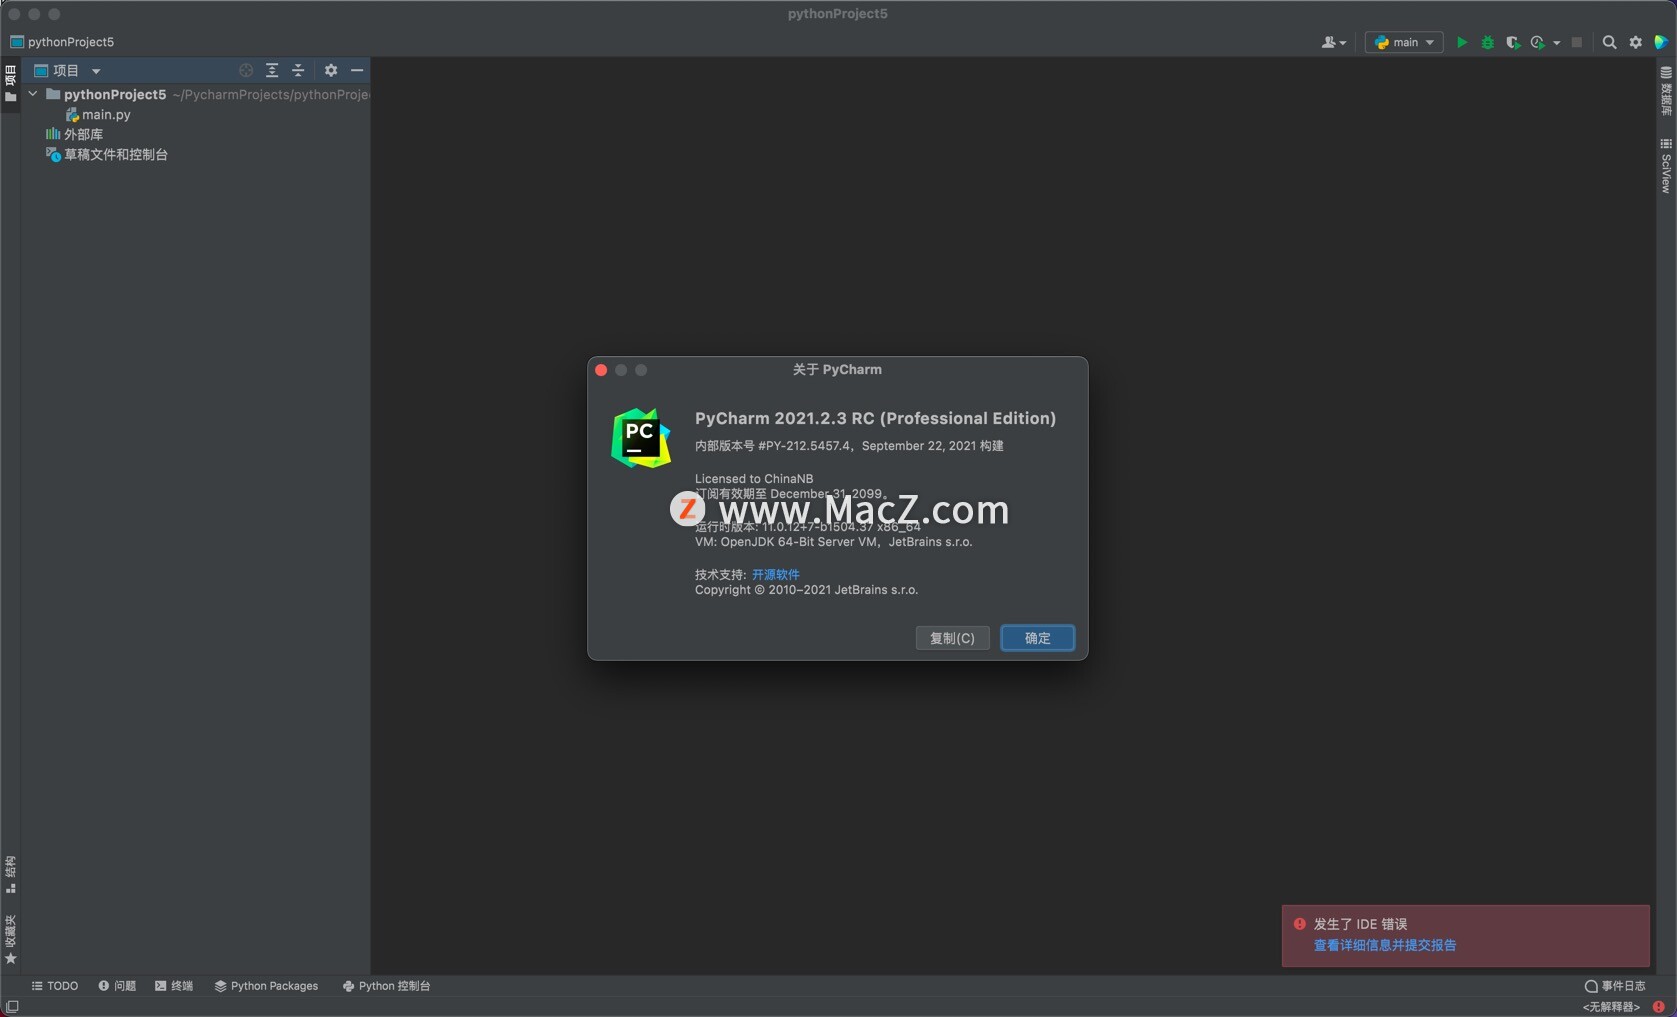Click the Copyright 2010–2021 JetBrains line
This screenshot has height=1017, width=1677.
806,590
